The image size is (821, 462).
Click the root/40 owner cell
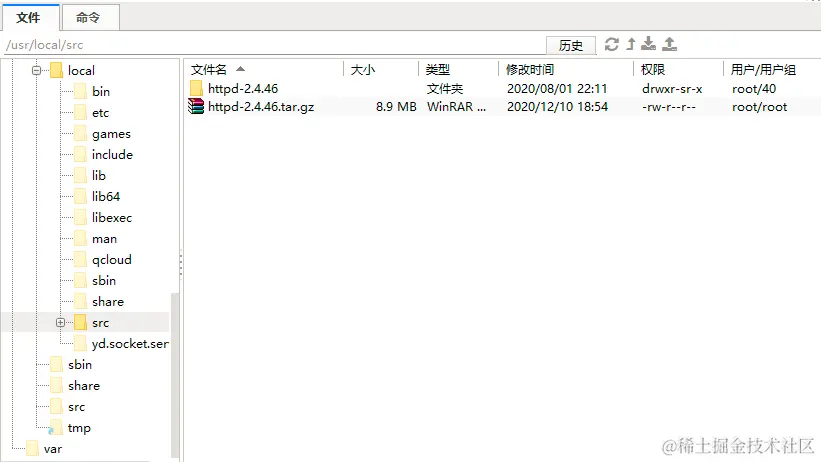click(x=754, y=89)
